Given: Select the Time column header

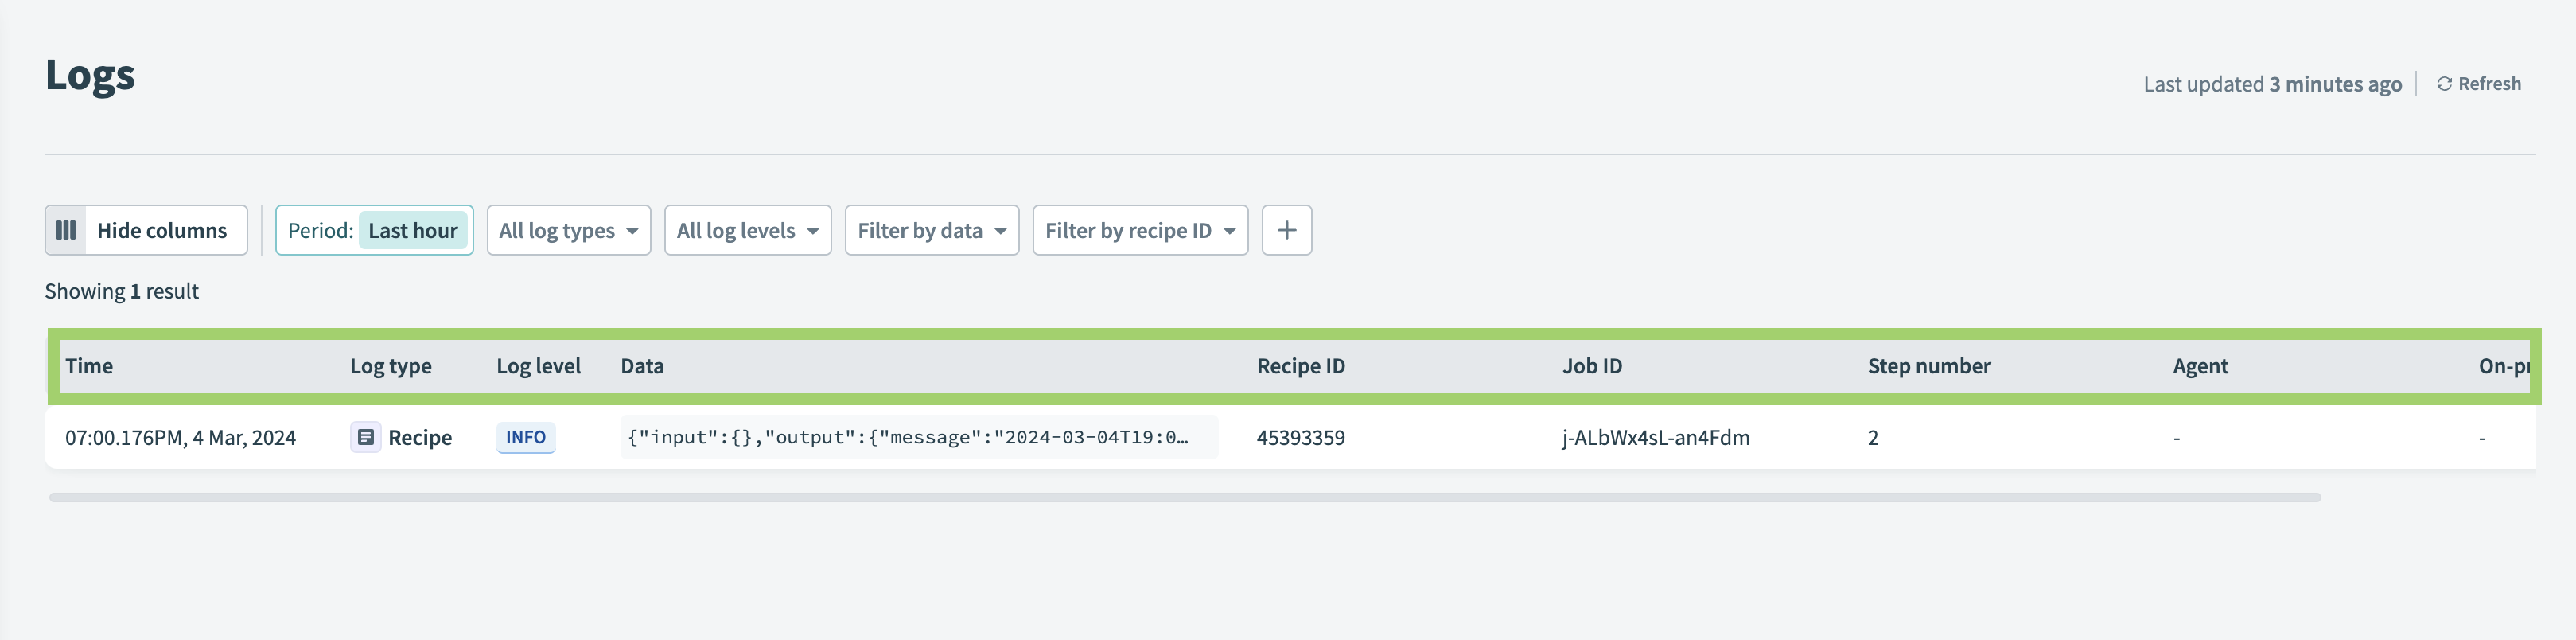Looking at the screenshot, I should pyautogui.click(x=90, y=366).
